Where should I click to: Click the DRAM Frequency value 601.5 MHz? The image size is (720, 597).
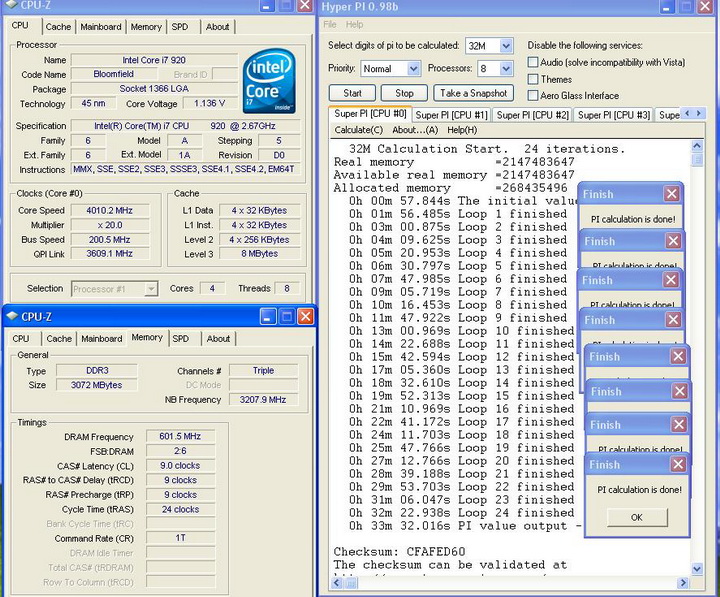coord(180,436)
